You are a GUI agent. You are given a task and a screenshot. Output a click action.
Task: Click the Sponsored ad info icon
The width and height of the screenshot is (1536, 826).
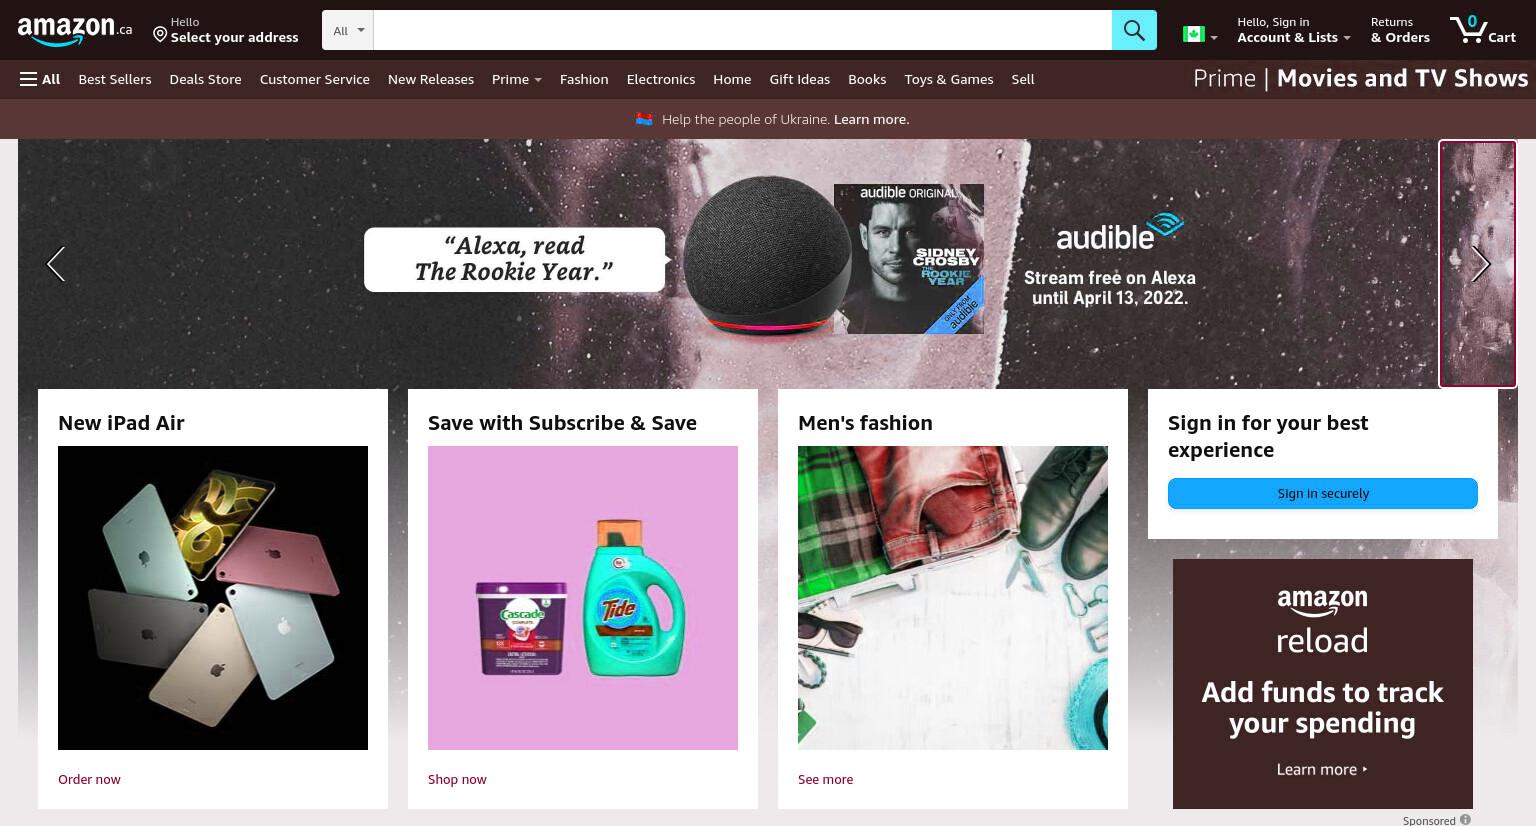[1465, 820]
